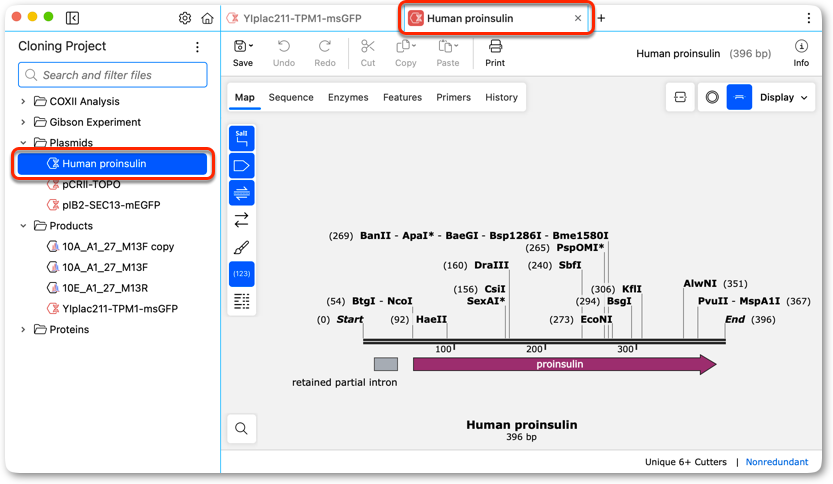Toggle features display arrow icon
The width and height of the screenshot is (833, 484).
coord(242,165)
